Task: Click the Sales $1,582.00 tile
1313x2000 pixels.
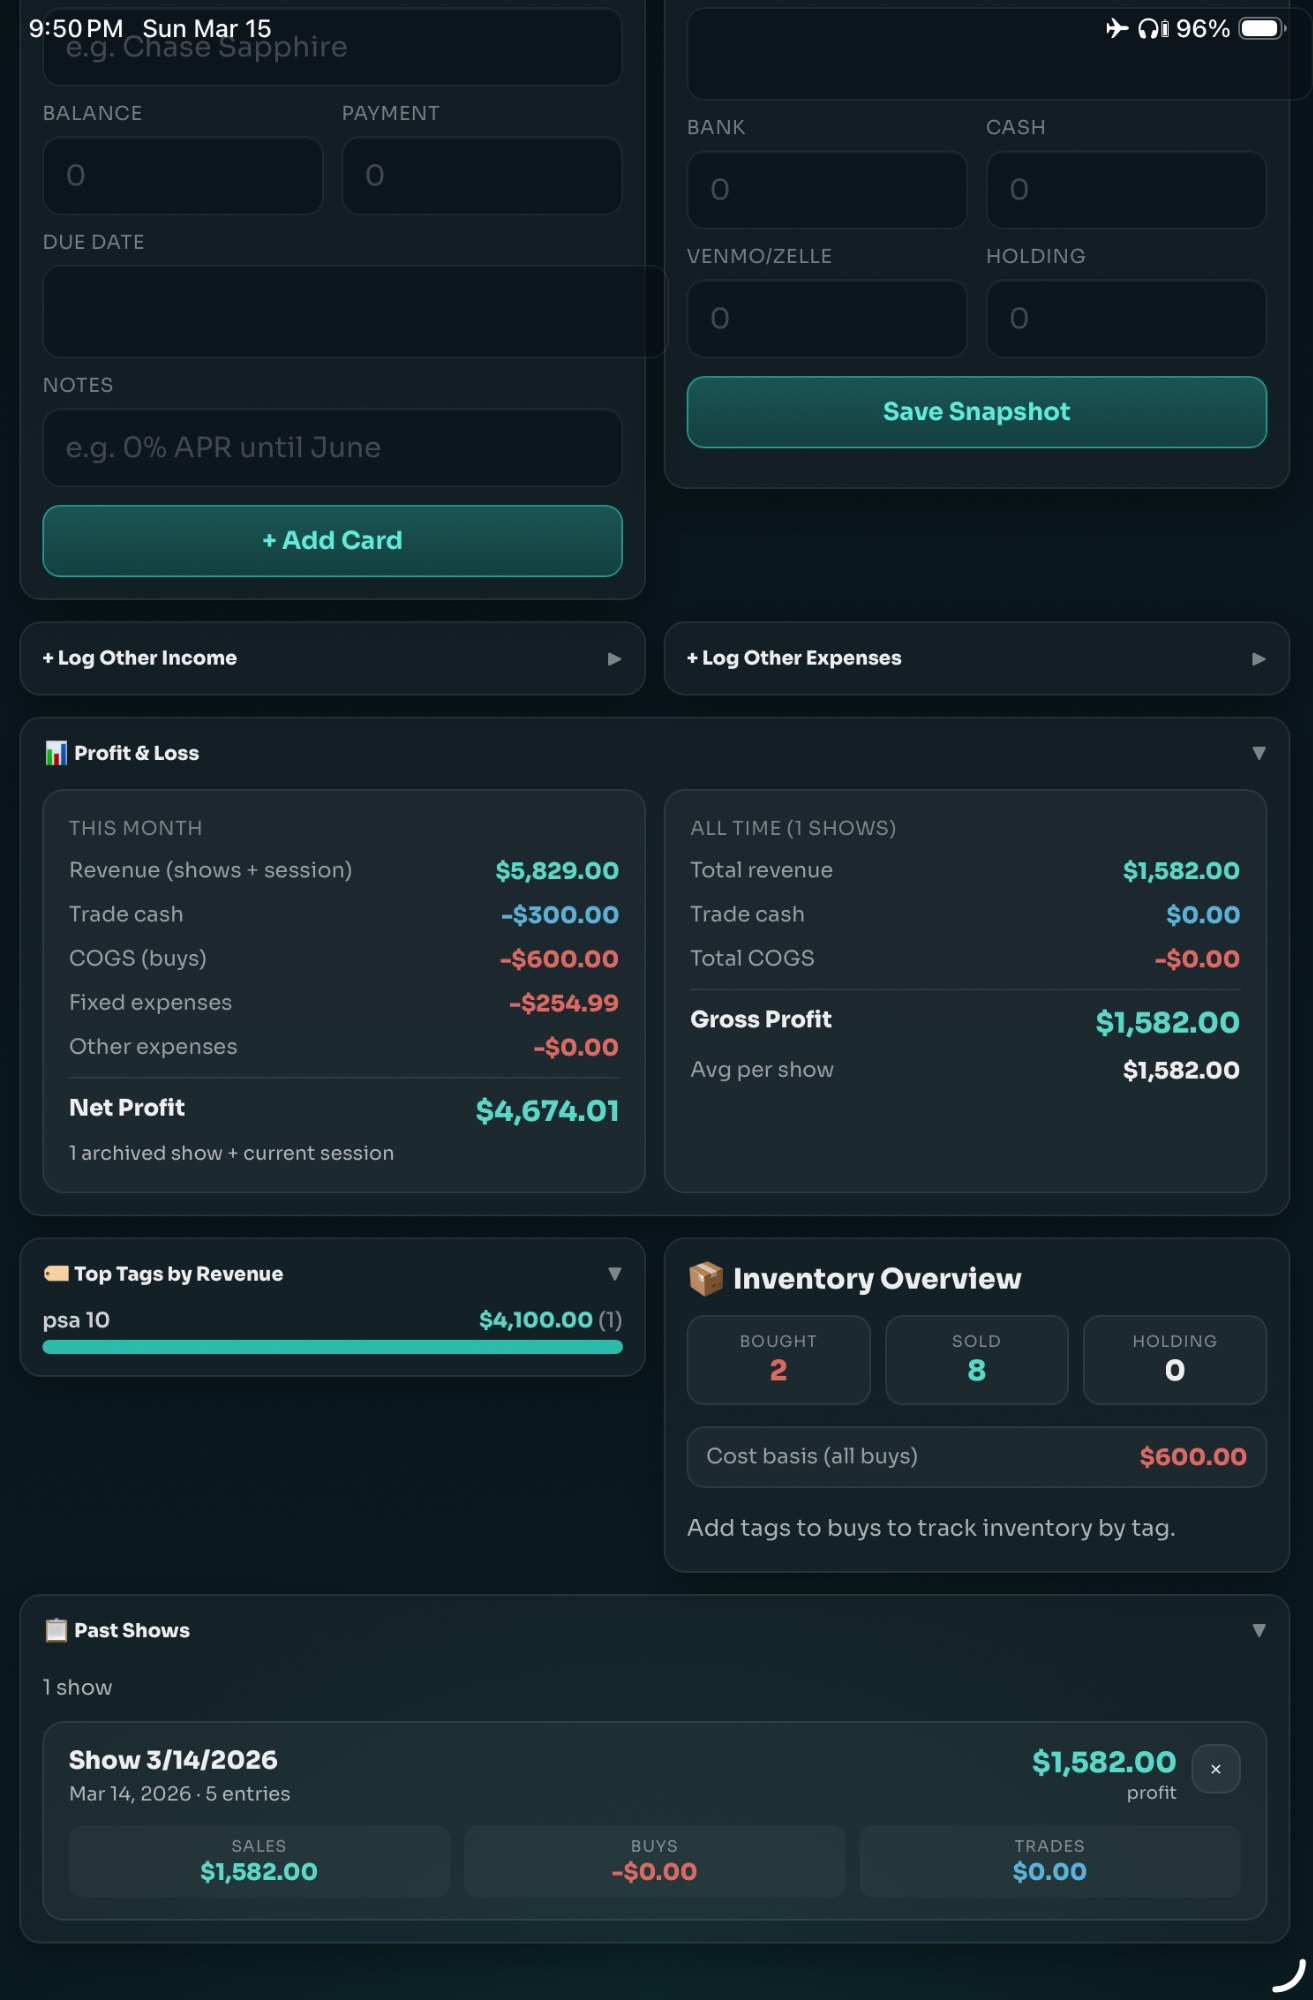Action: pos(259,1861)
